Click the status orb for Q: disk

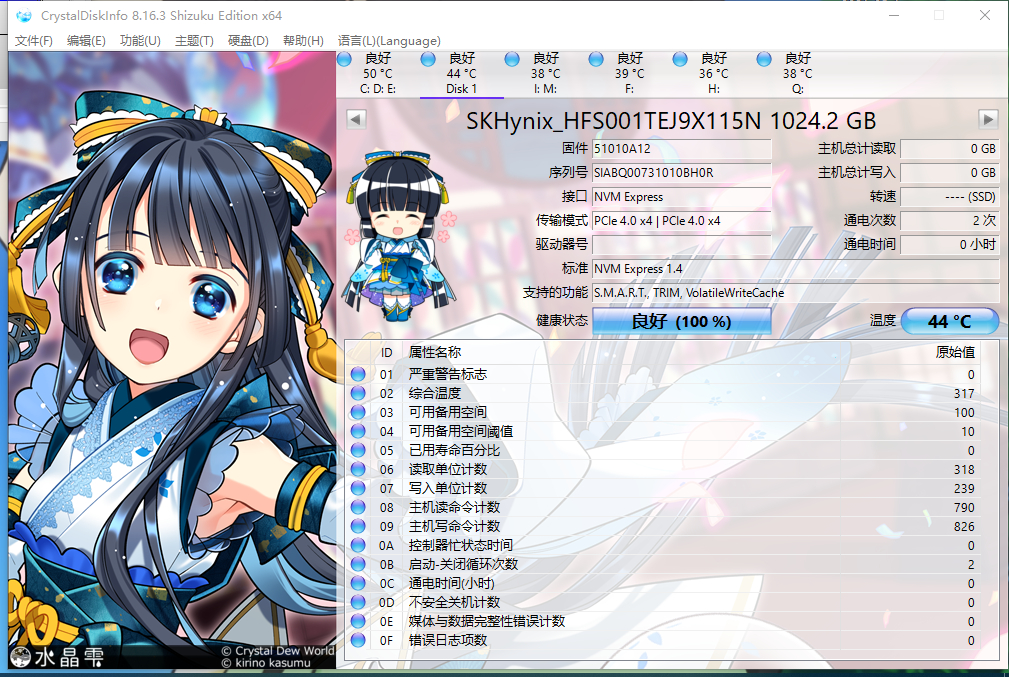click(x=764, y=59)
